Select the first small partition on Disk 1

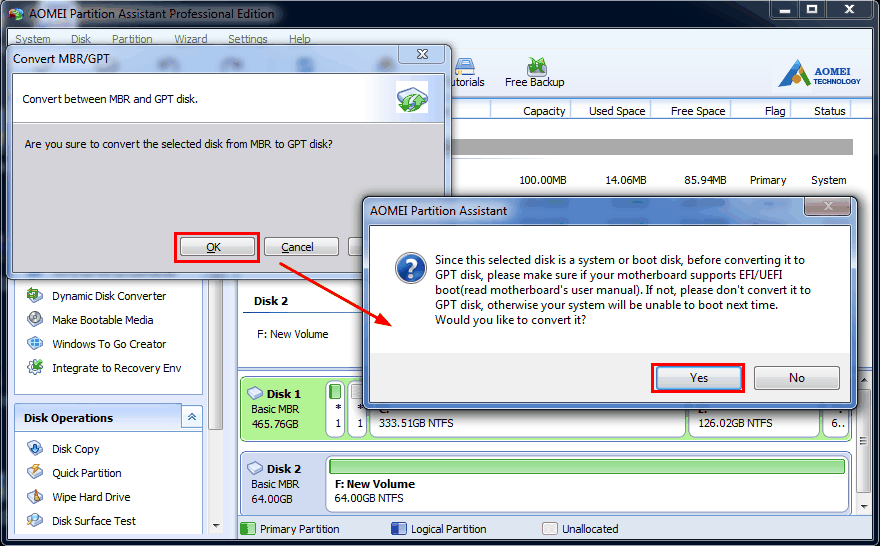pyautogui.click(x=336, y=409)
